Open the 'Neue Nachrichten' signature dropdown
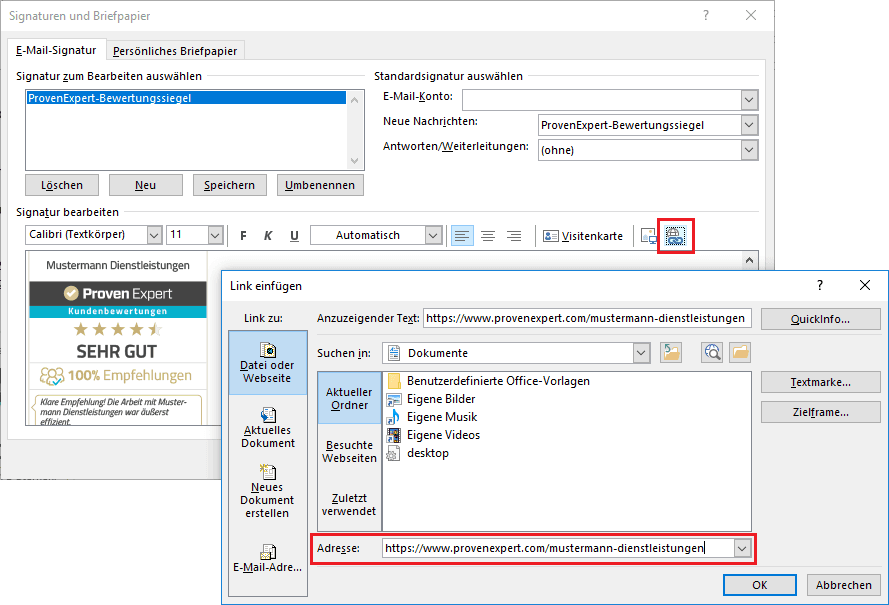The height and width of the screenshot is (605, 889). (749, 125)
